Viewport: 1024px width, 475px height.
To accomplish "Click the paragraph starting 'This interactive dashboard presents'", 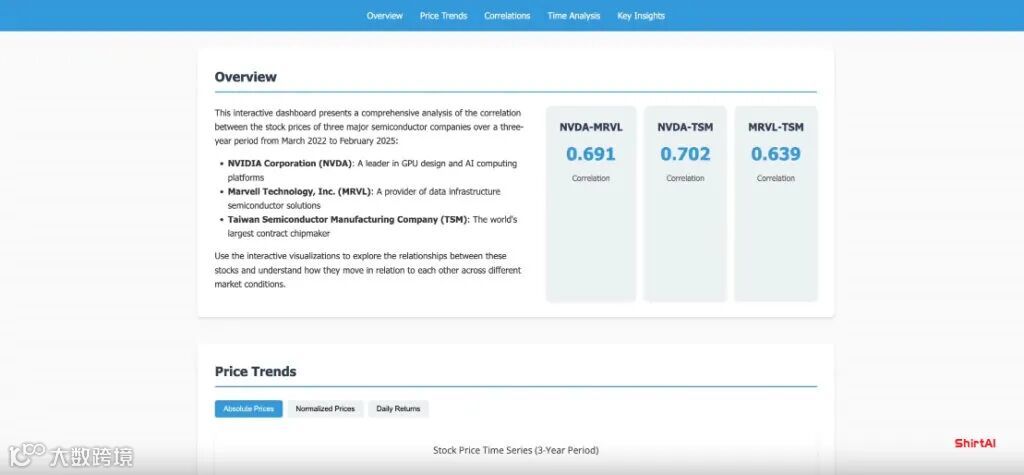I will tap(369, 127).
